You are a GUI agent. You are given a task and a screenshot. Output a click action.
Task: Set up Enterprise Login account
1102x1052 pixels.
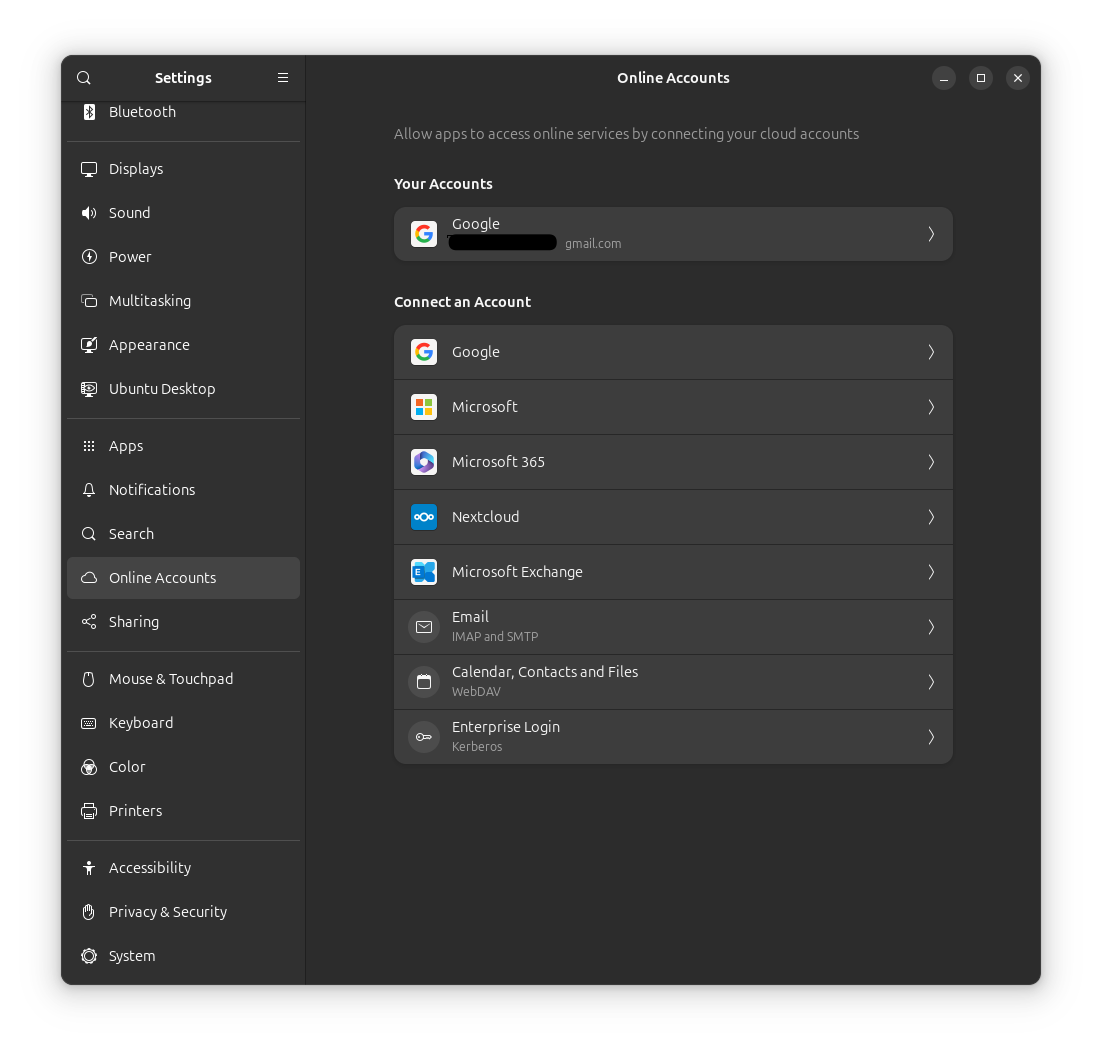(x=673, y=737)
